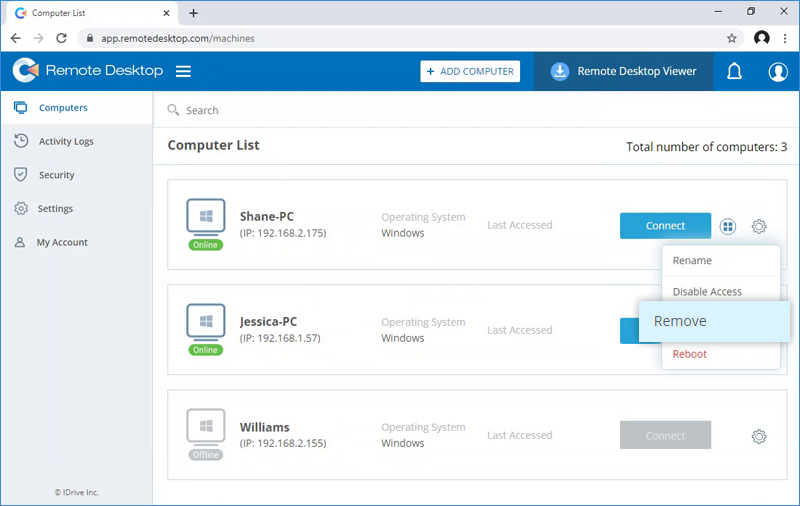Download the Remote Desktop Viewer
800x506 pixels.
click(623, 72)
